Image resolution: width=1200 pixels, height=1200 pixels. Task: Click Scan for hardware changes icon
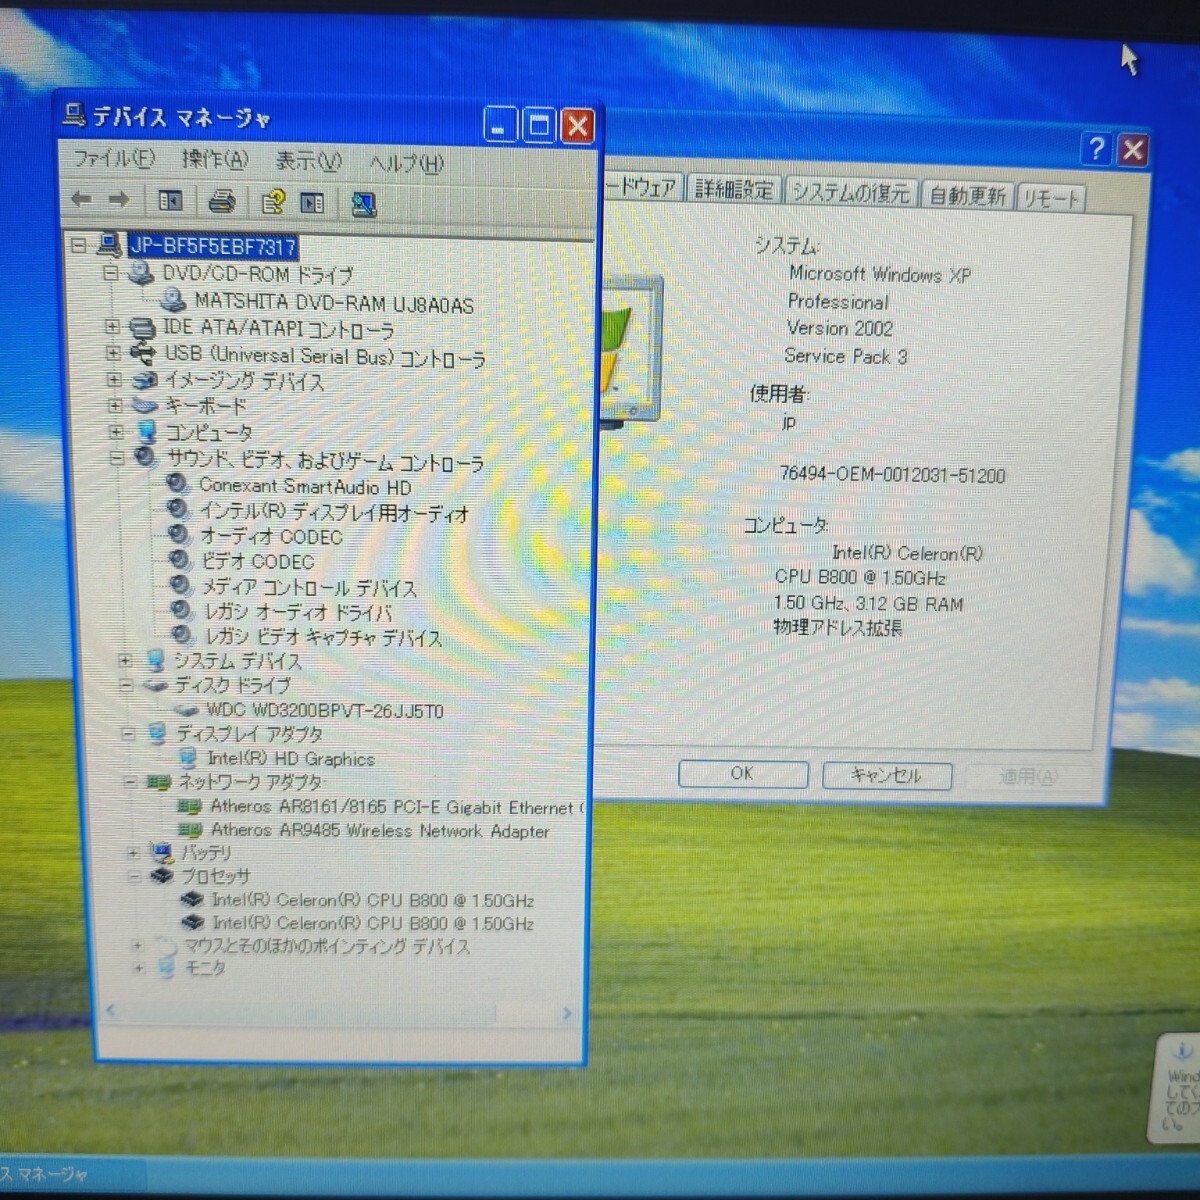pos(363,205)
